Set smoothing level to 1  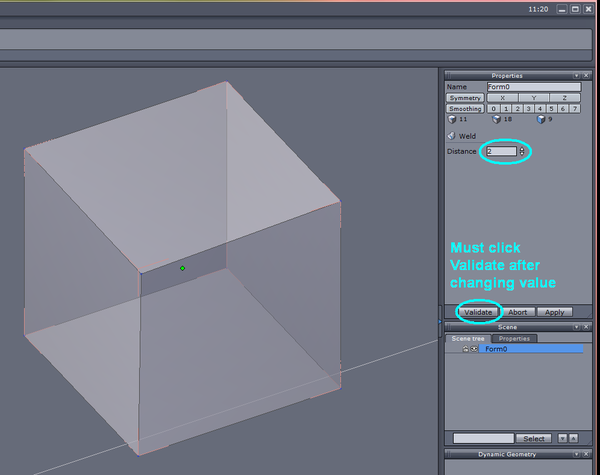[506, 109]
